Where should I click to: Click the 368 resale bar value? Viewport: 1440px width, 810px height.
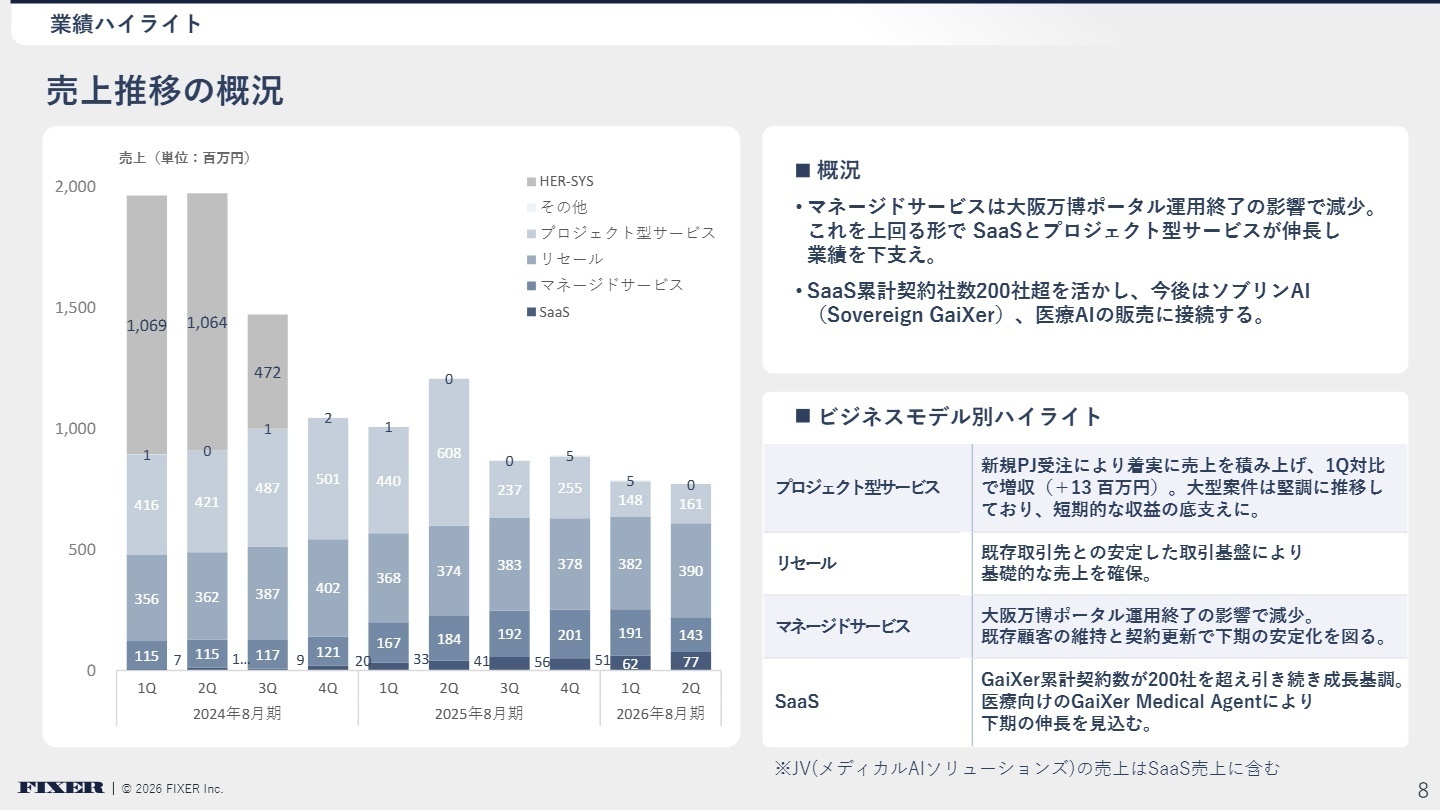click(x=388, y=579)
